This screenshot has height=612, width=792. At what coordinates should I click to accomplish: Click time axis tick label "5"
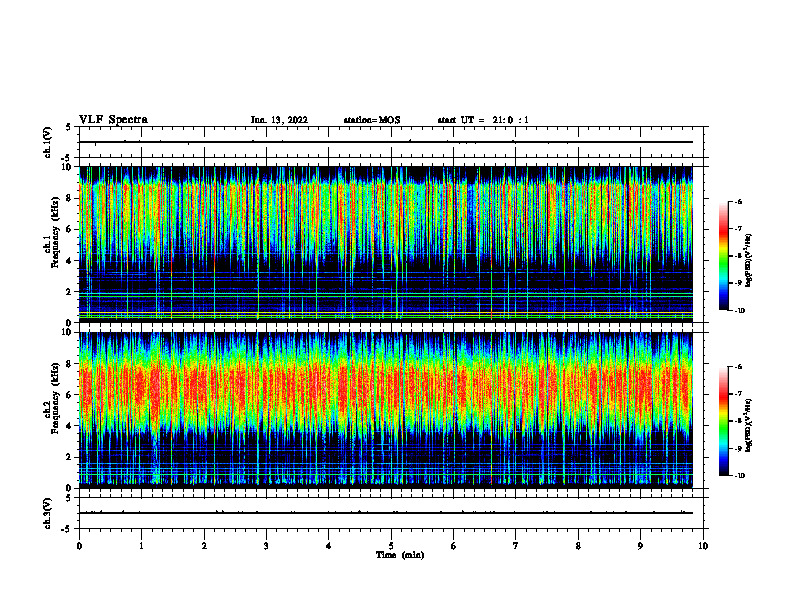(391, 546)
